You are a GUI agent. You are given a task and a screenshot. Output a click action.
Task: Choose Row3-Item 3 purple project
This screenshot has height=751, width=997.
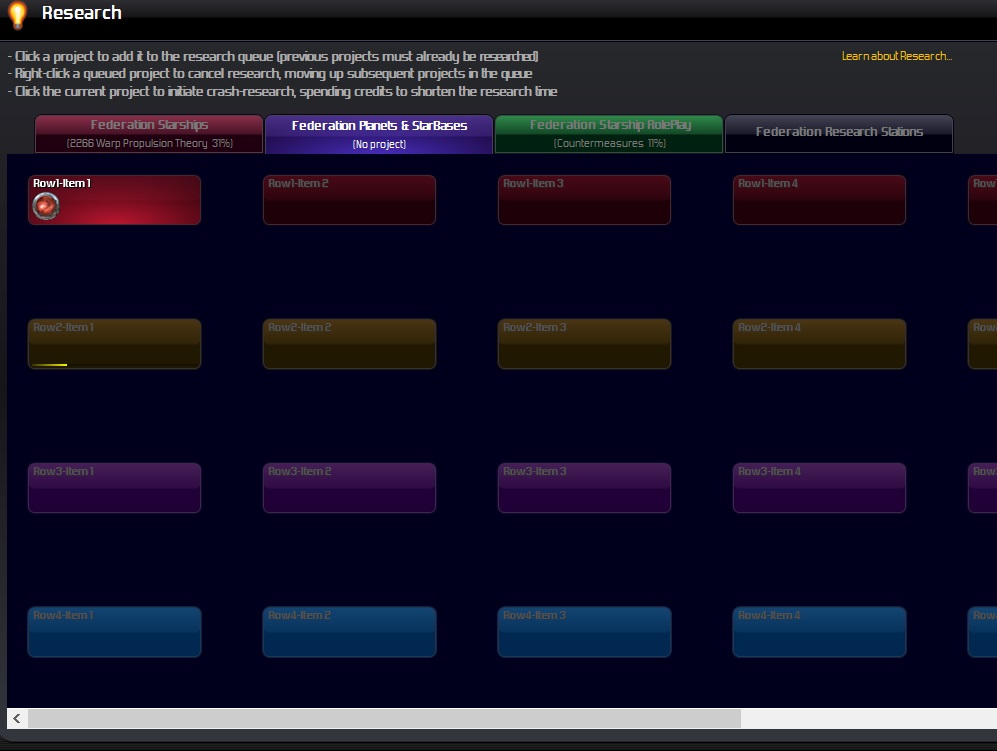(x=584, y=488)
